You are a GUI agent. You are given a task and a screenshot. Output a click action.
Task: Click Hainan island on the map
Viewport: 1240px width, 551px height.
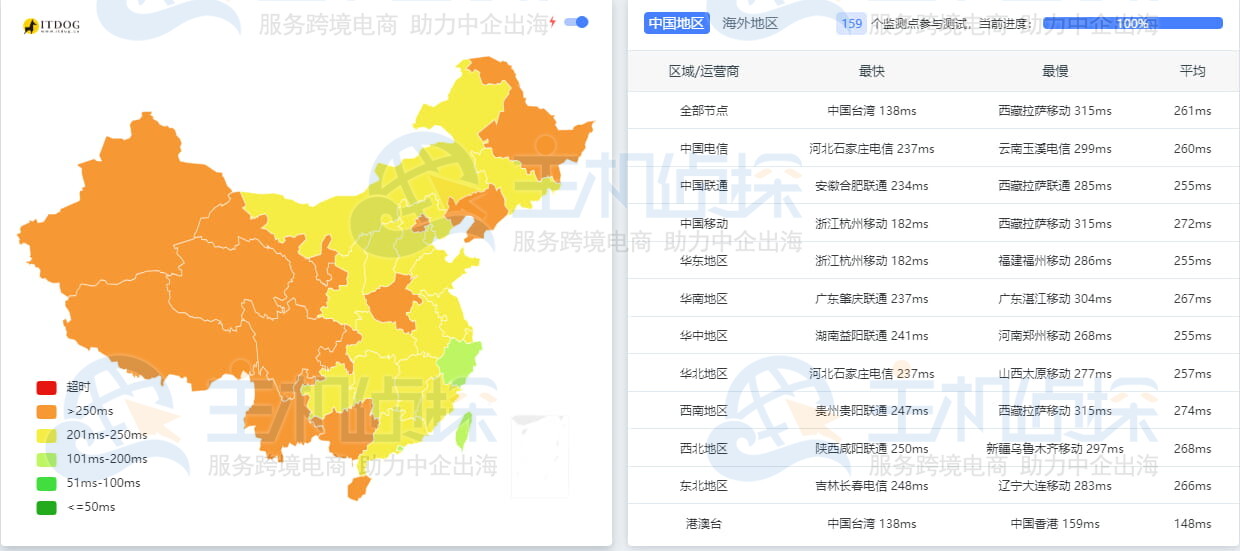tap(358, 488)
